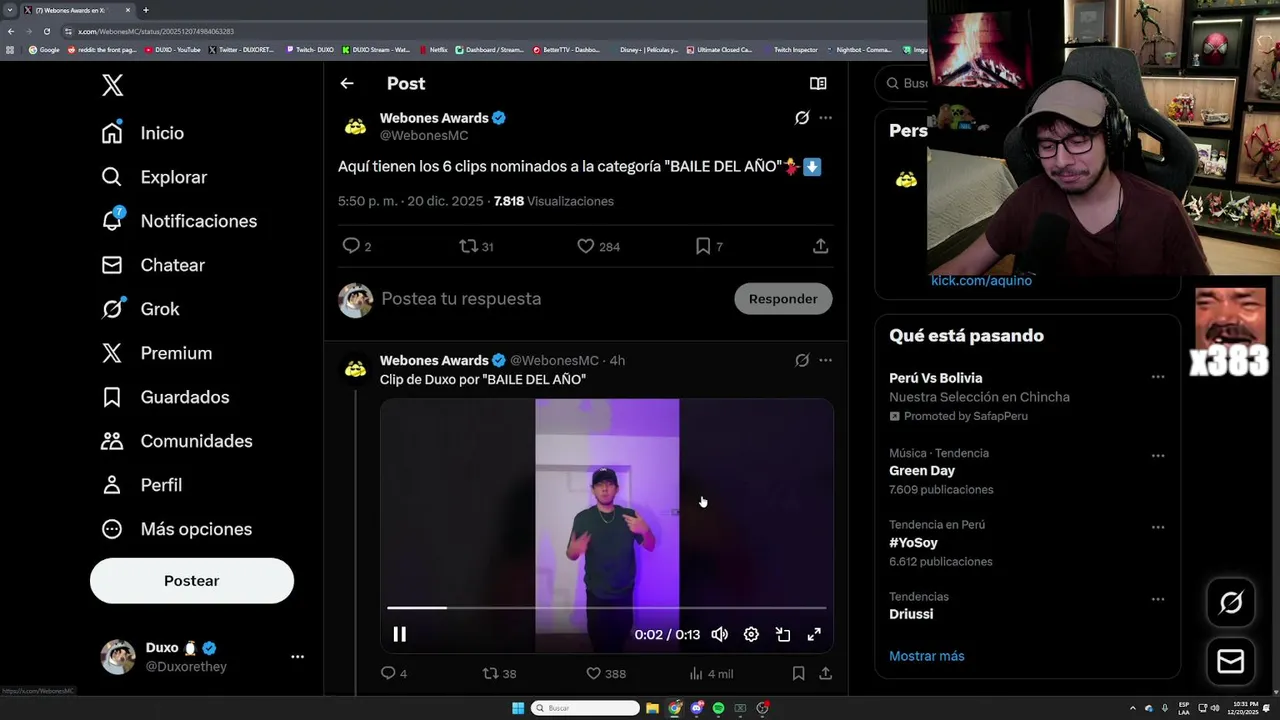
Task: Open the Premium page
Action: coord(156,353)
